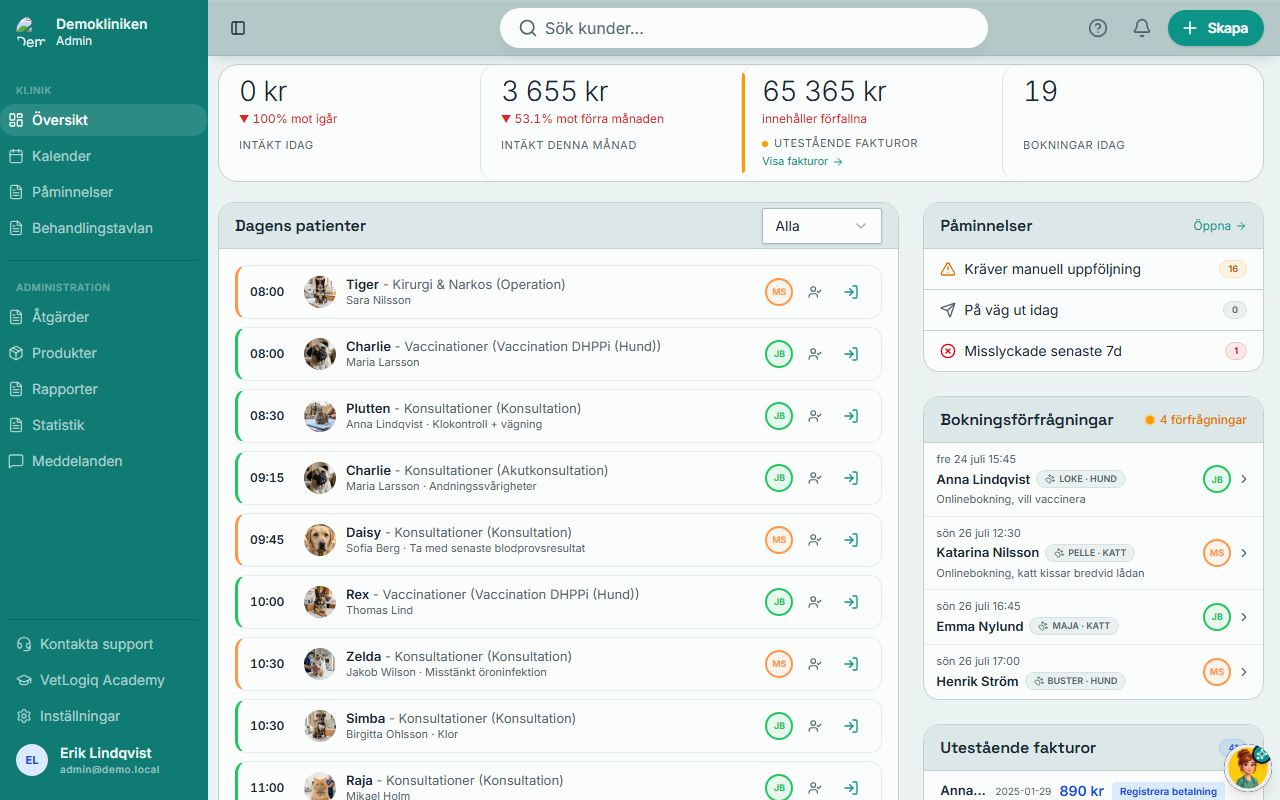1280x800 pixels.
Task: Focus the Sök kunder search field
Action: coord(744,28)
